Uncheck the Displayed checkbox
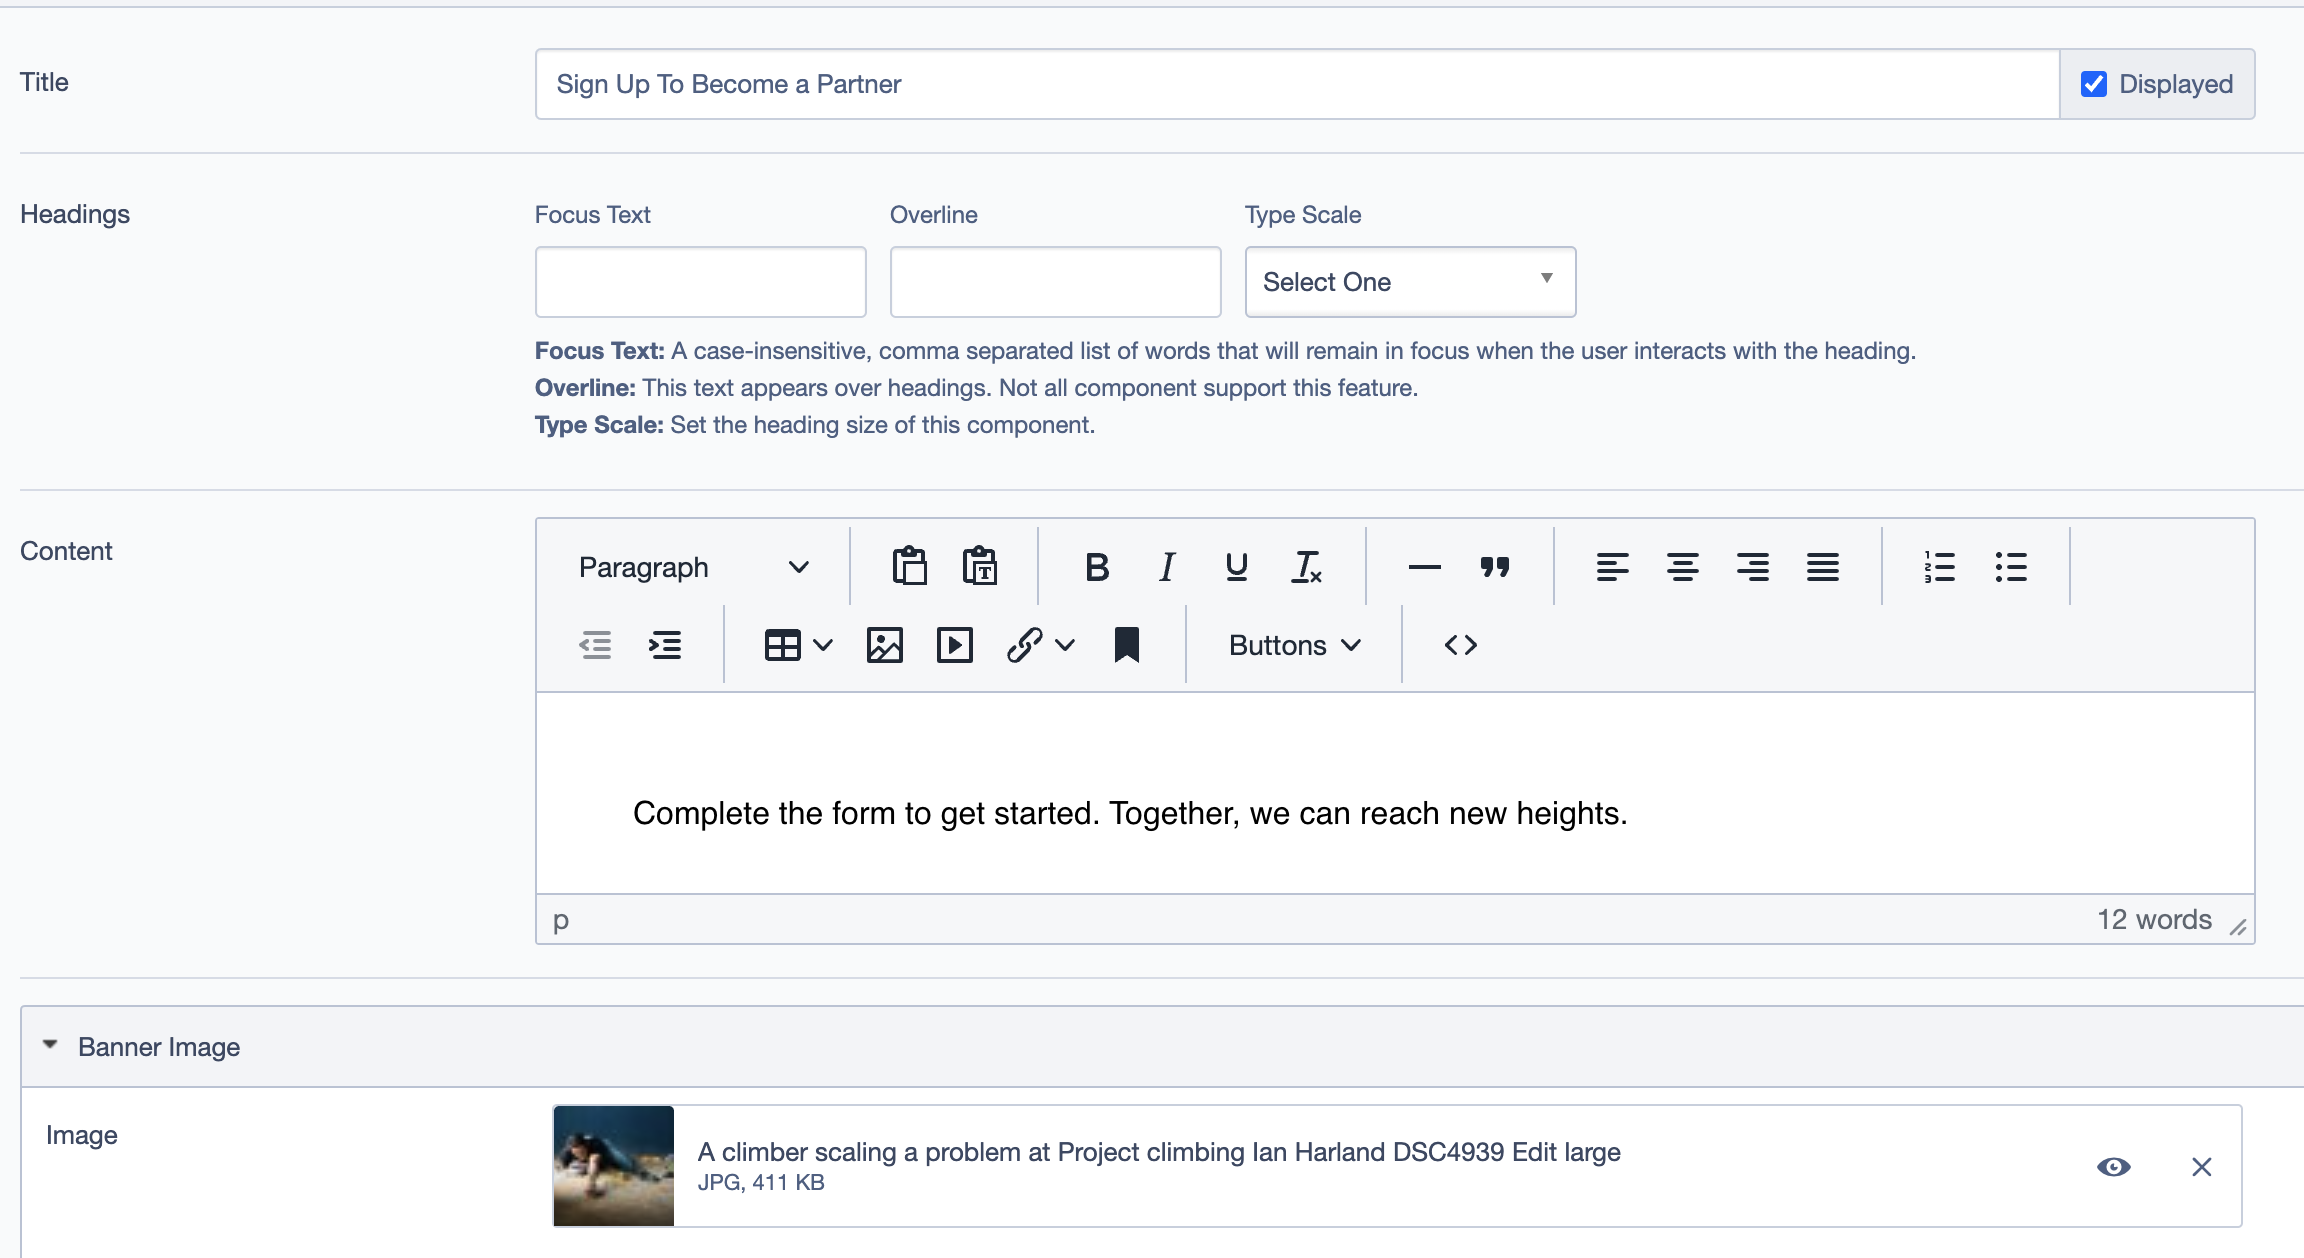 [2093, 84]
